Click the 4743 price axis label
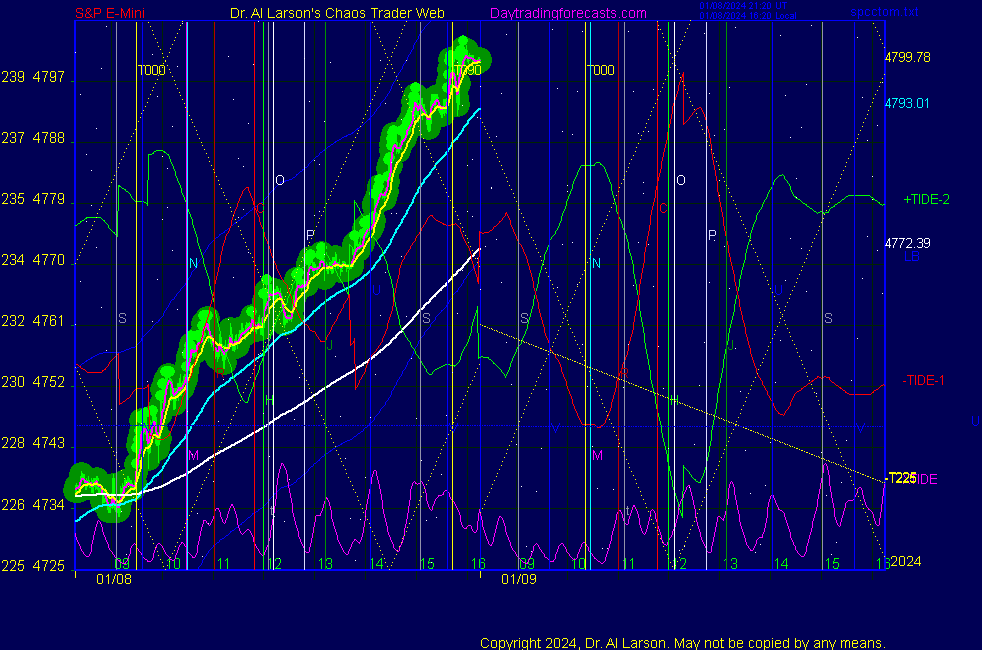This screenshot has height=650, width=982. (x=48, y=443)
